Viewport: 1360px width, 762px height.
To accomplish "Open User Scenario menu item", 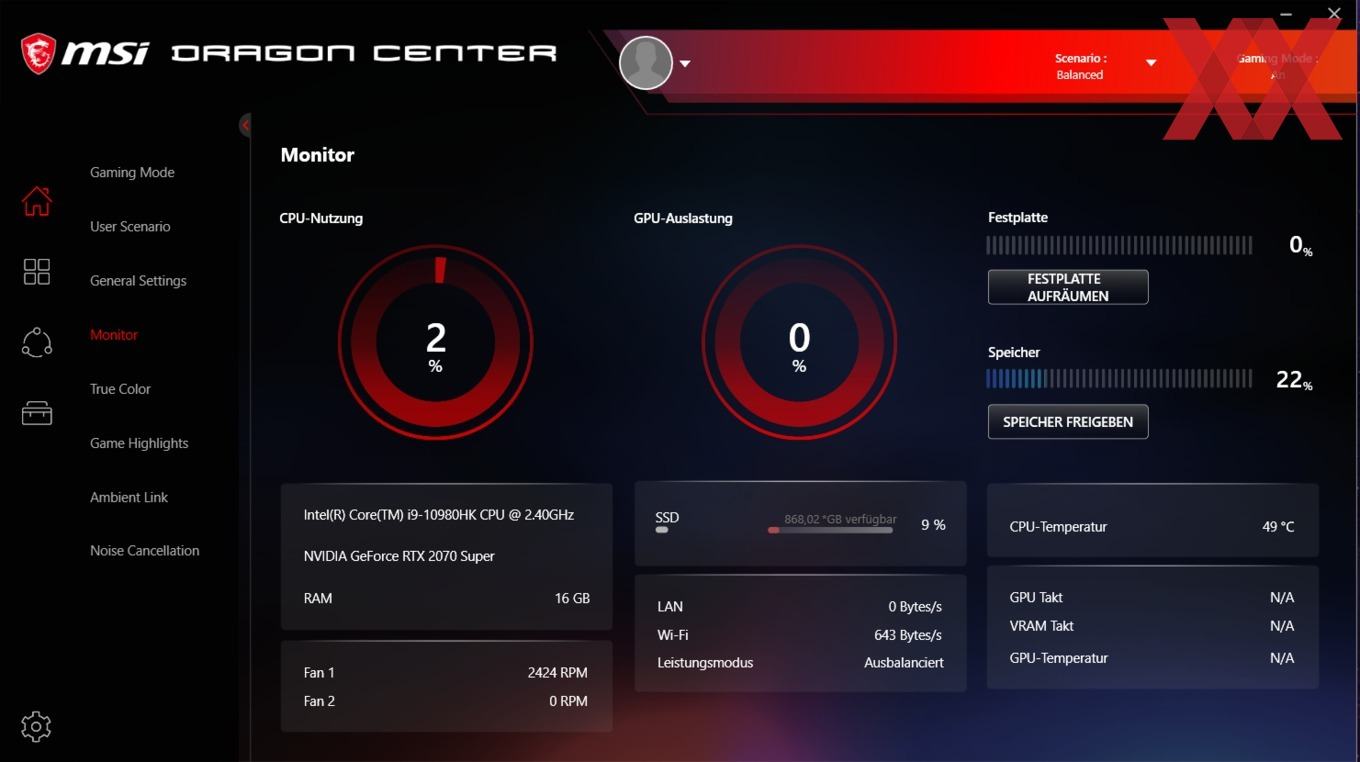I will [x=130, y=226].
